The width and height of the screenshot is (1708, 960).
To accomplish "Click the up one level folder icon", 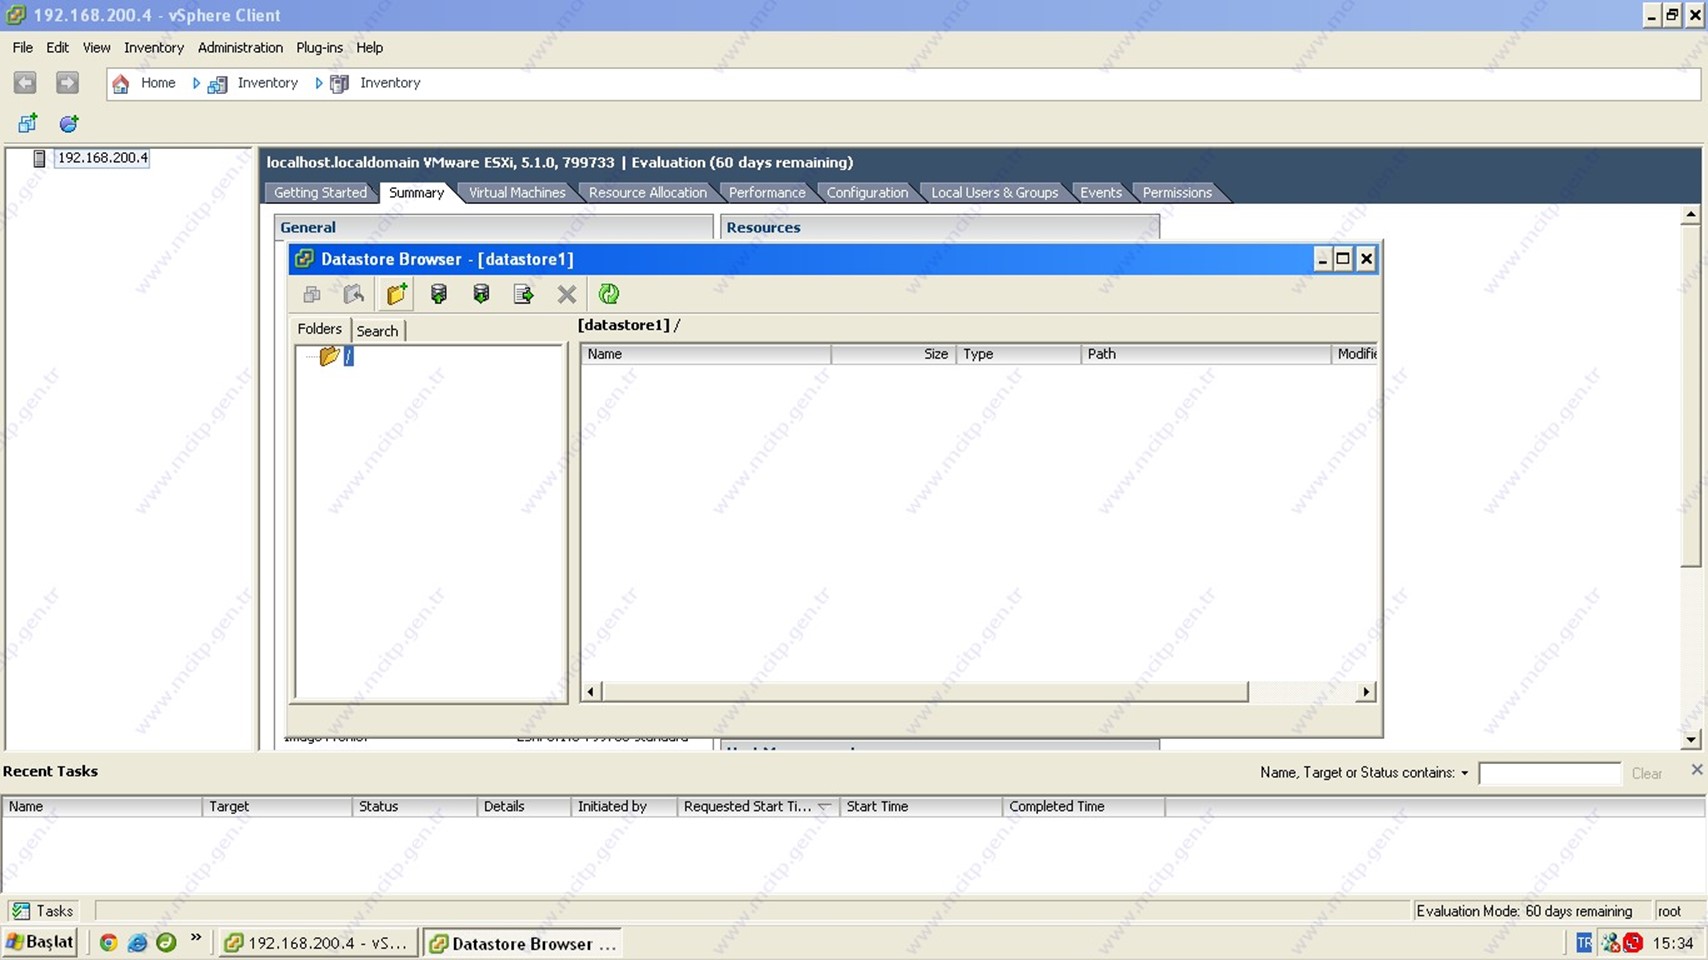I will pos(353,294).
